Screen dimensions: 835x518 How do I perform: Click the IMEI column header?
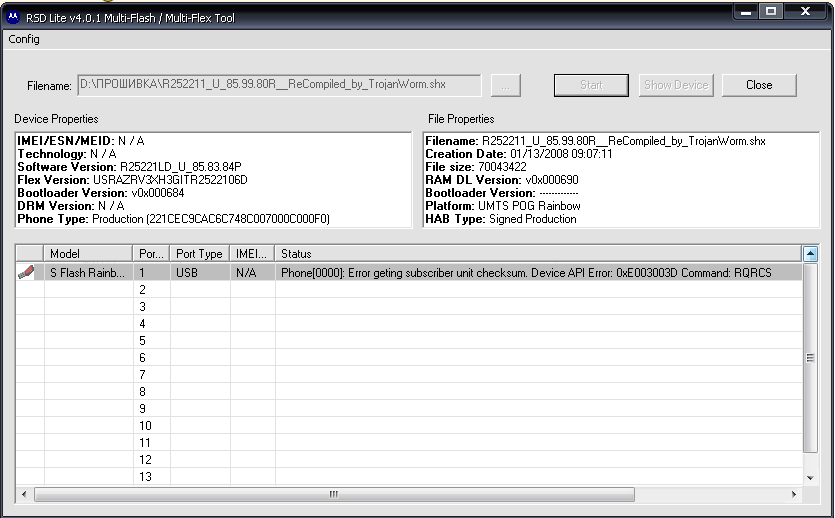tap(252, 253)
